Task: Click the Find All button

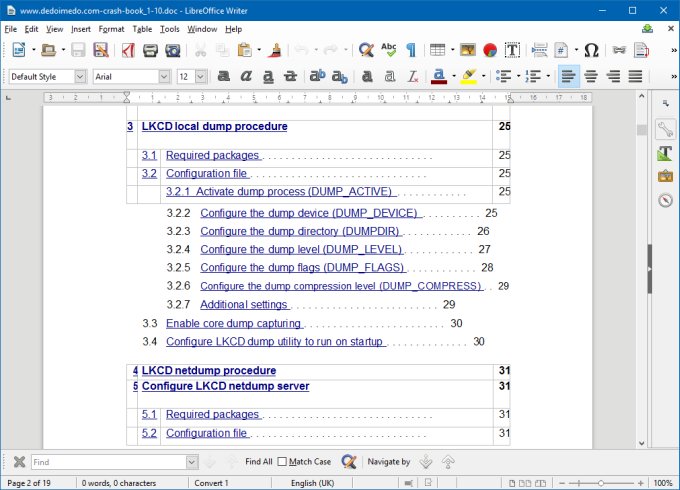Action: (258, 462)
